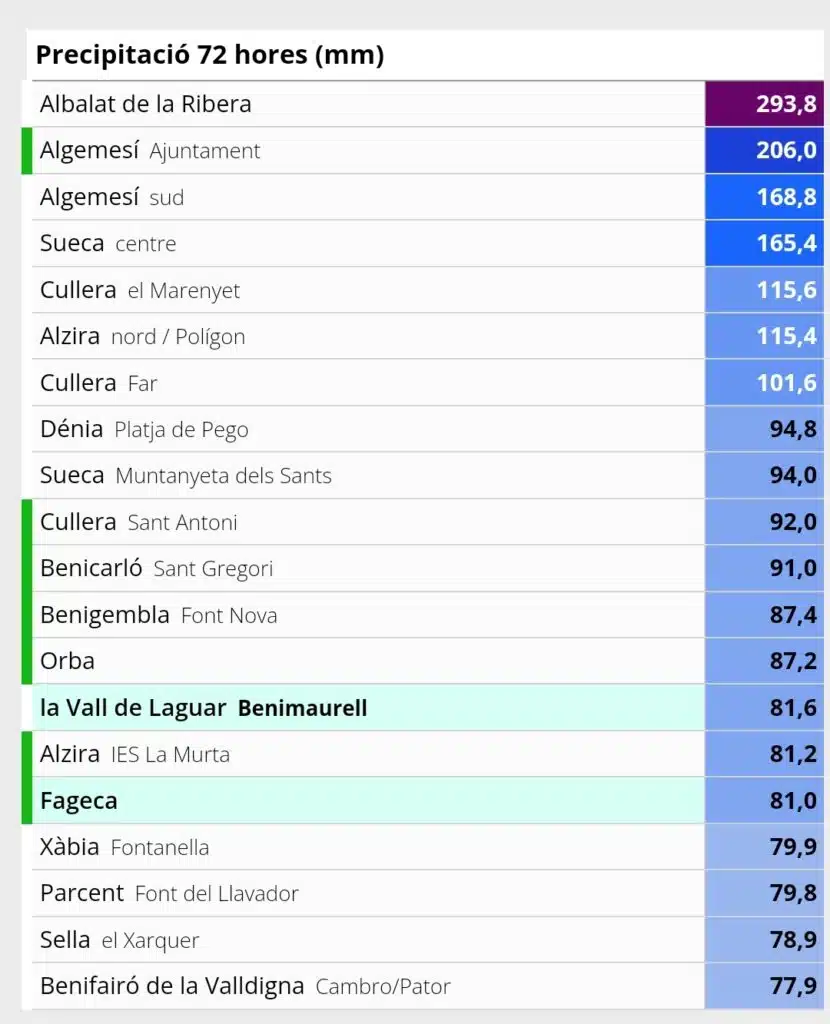Select the purple 293,8 value cell
The image size is (830, 1024).
coord(765,104)
